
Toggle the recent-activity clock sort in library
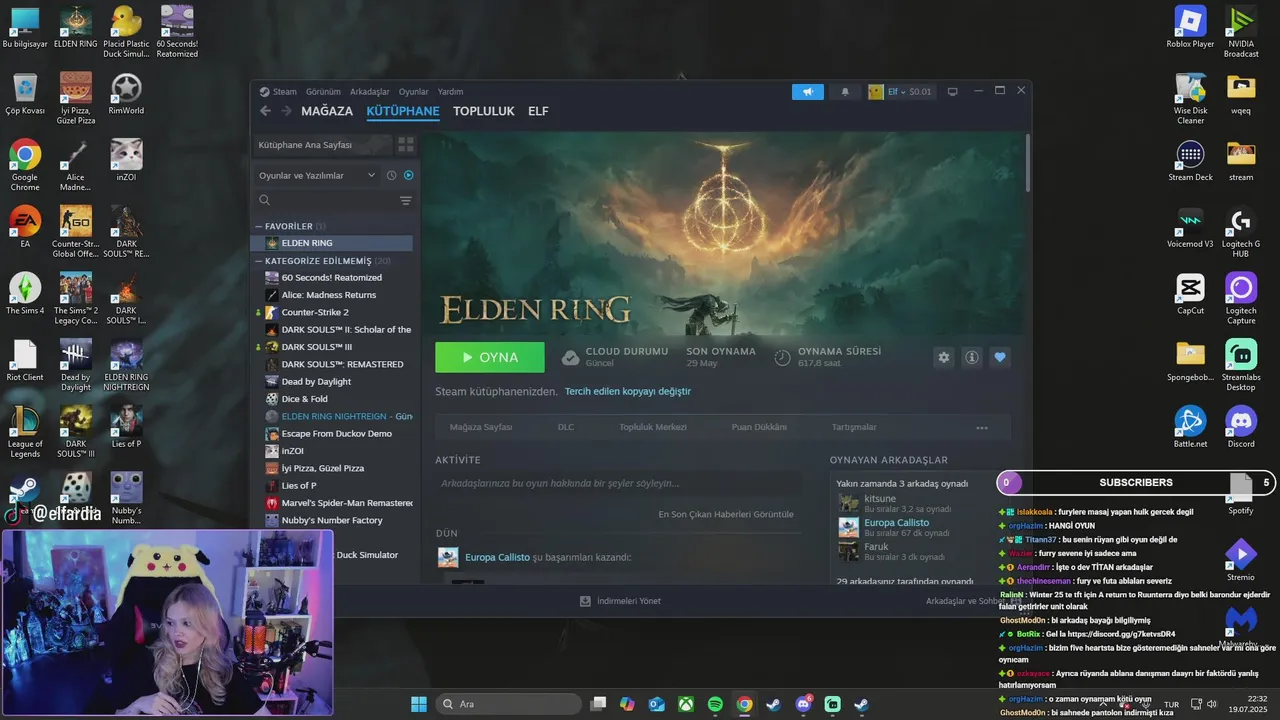391,175
